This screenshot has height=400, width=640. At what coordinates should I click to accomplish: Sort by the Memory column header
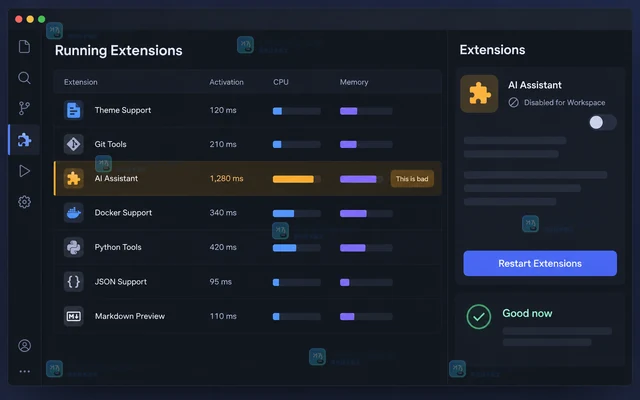pyautogui.click(x=354, y=82)
